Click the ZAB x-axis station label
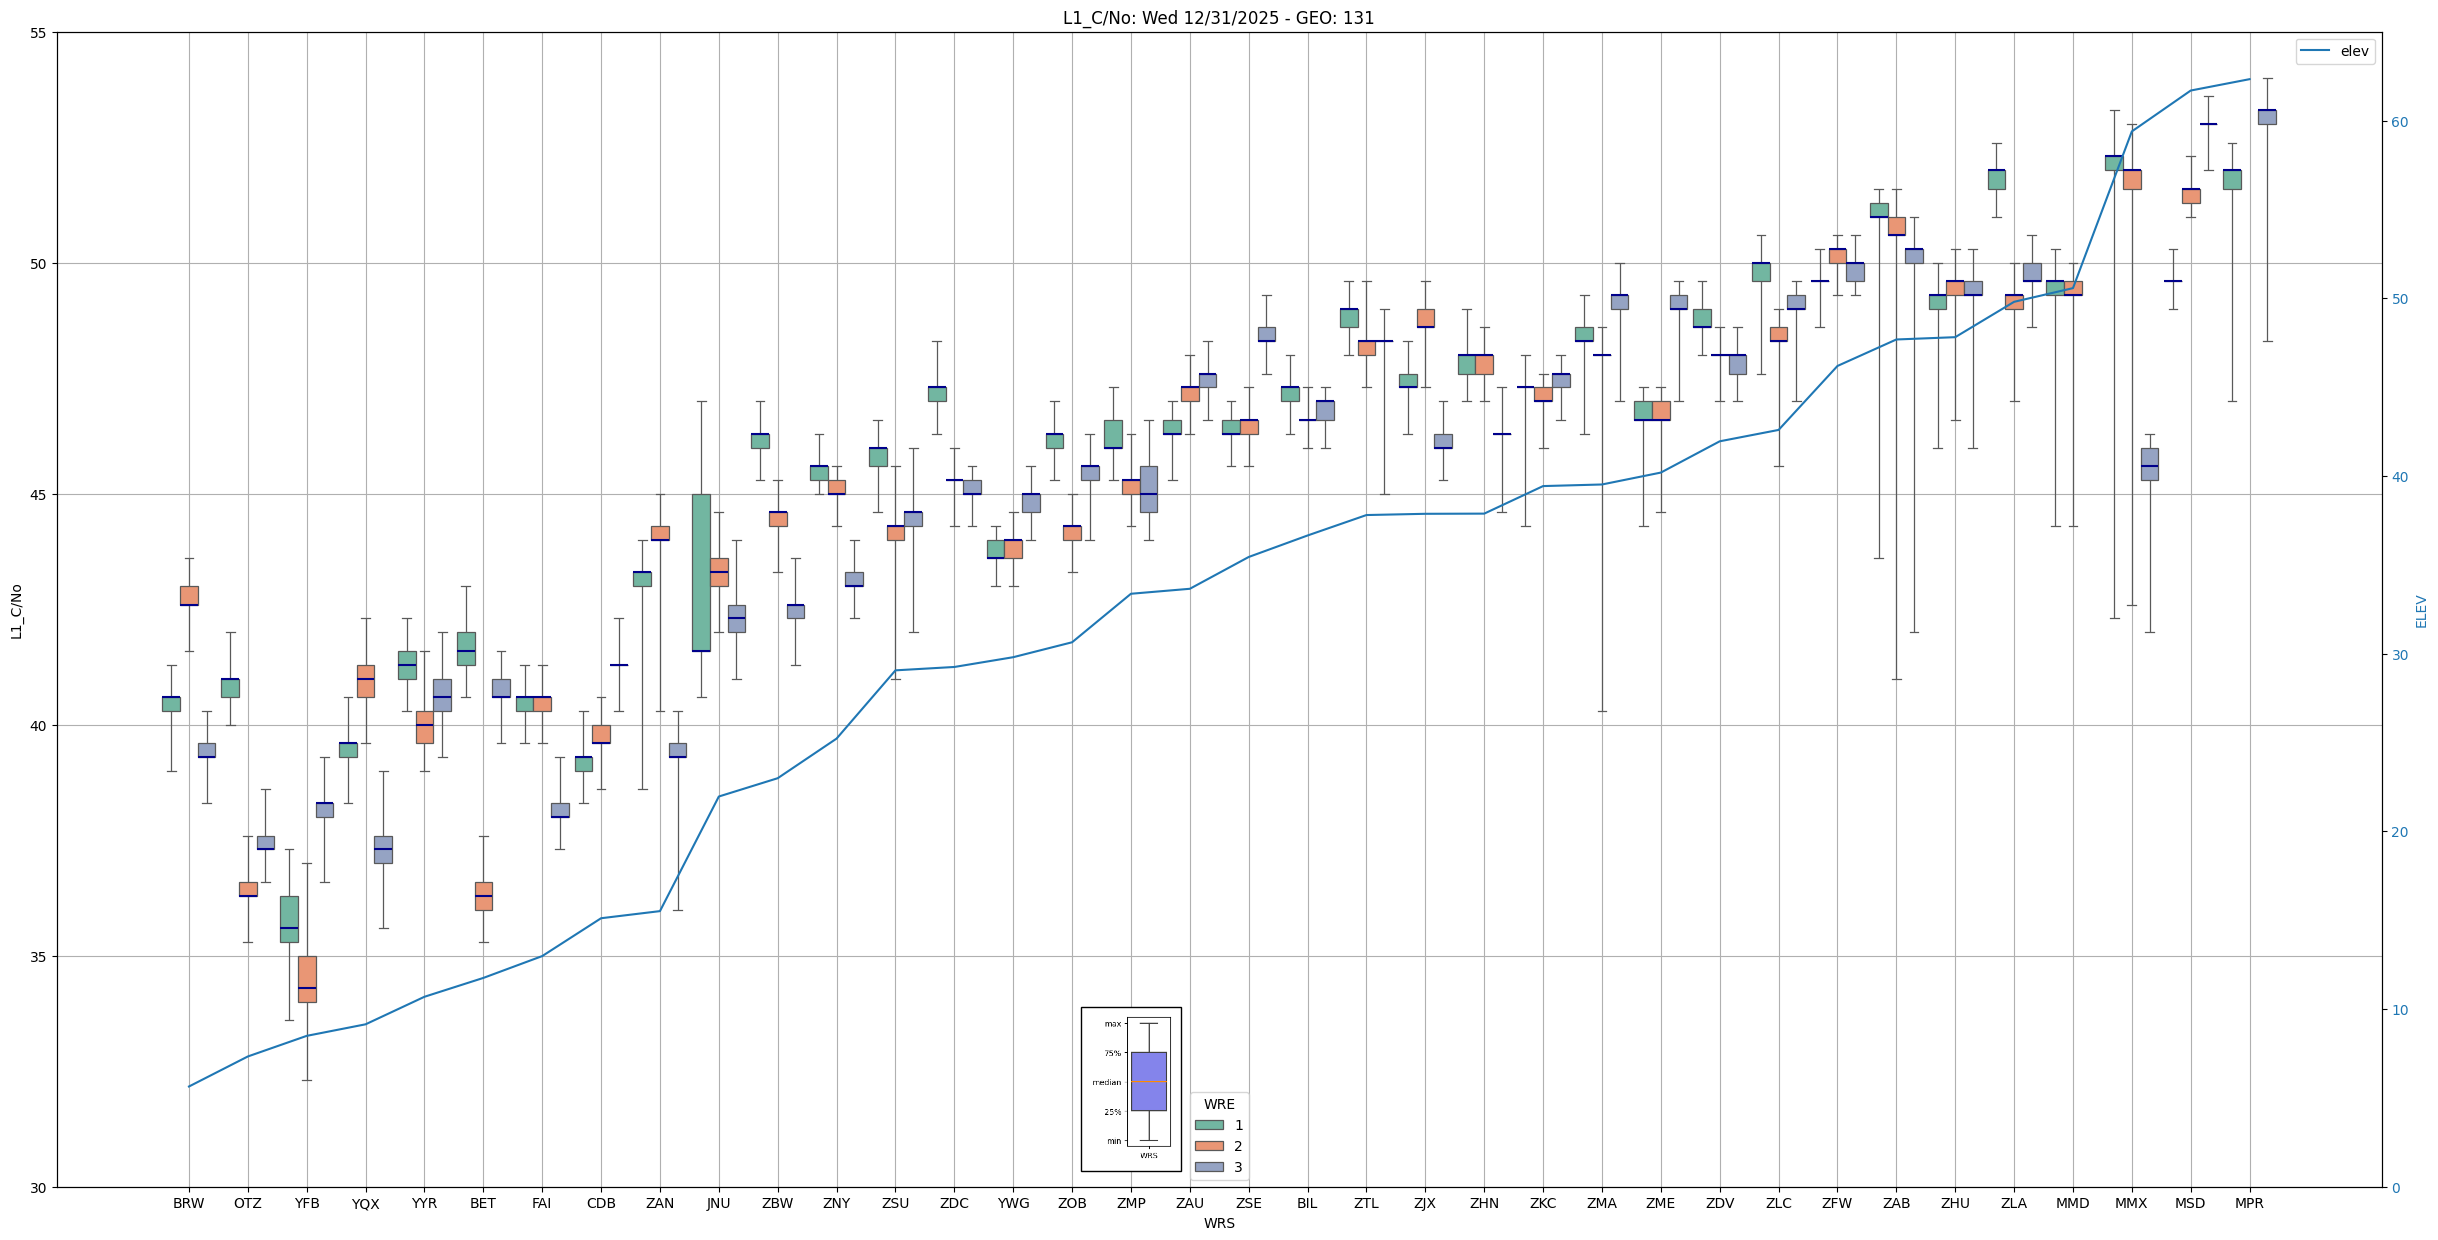 coord(1896,1203)
